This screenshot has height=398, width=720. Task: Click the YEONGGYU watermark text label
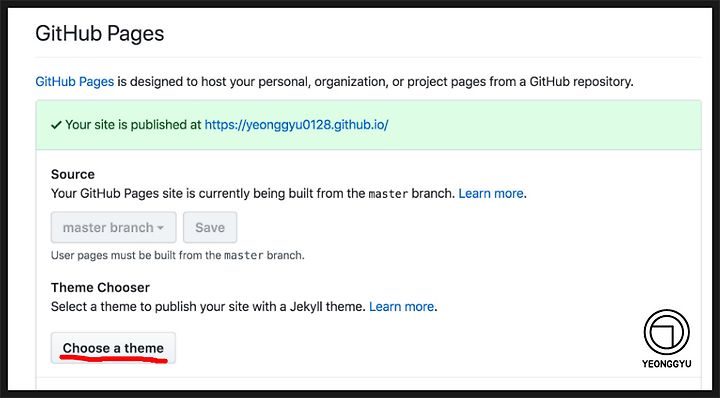pyautogui.click(x=666, y=364)
